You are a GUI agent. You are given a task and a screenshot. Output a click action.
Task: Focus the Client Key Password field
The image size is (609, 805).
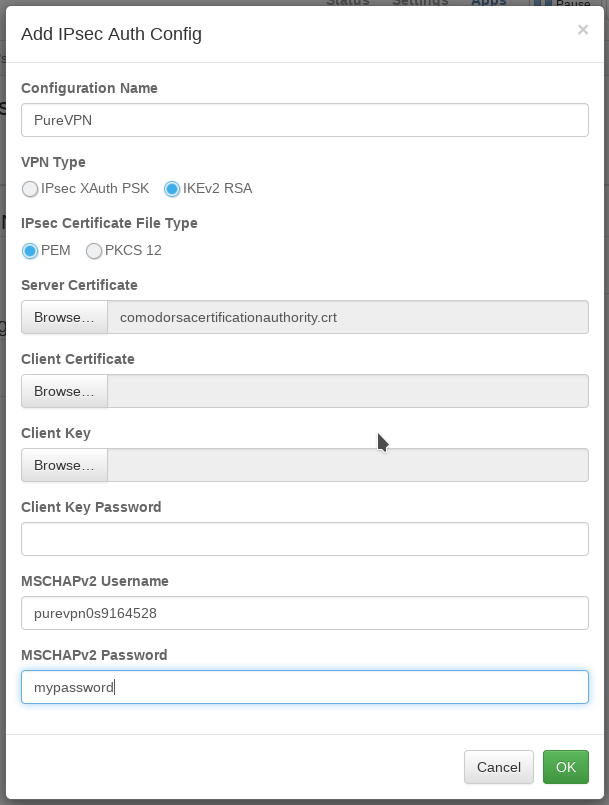coord(304,539)
